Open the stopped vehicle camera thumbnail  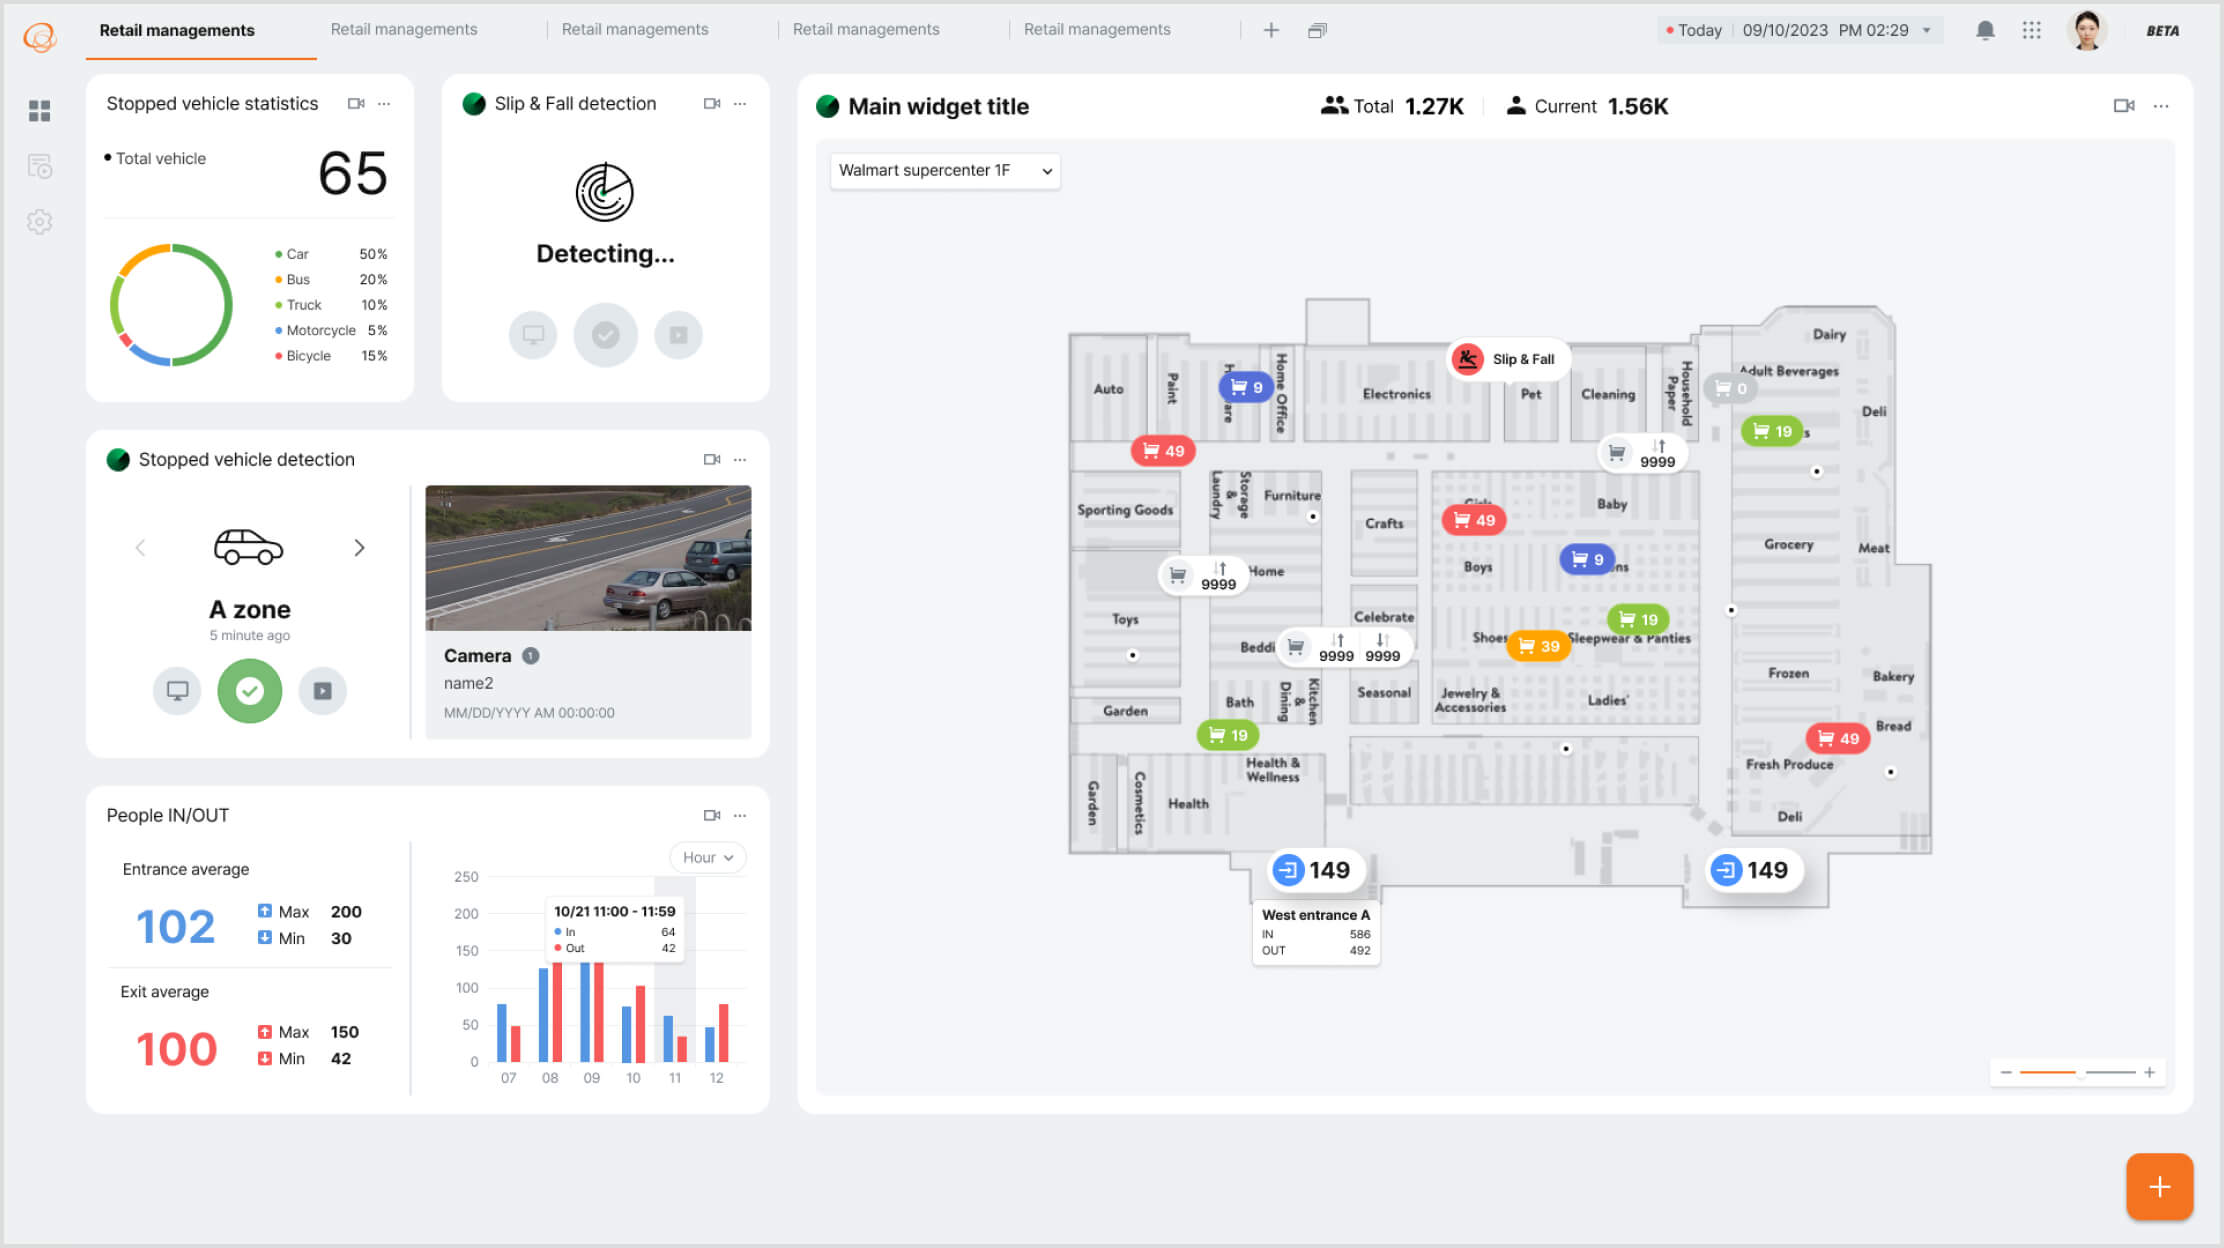pyautogui.click(x=588, y=558)
